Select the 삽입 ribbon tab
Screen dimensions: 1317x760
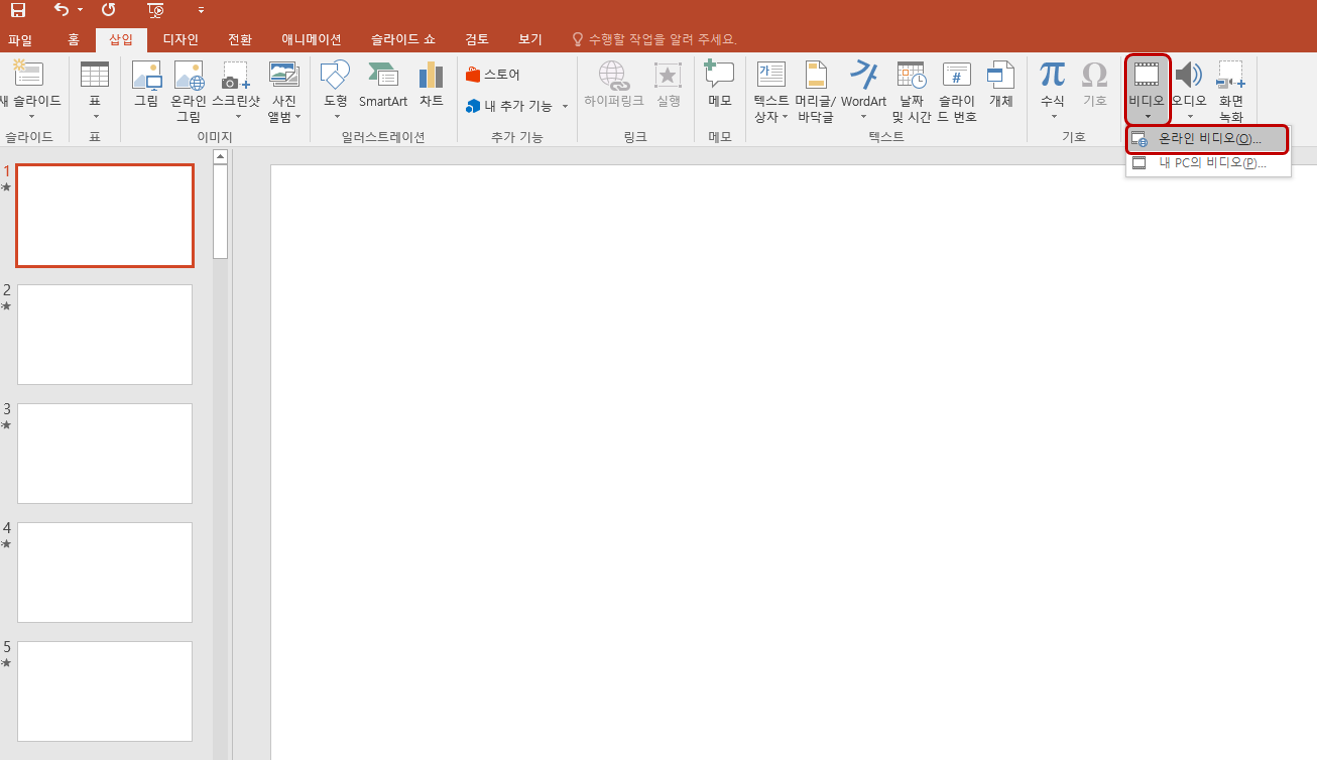[121, 40]
